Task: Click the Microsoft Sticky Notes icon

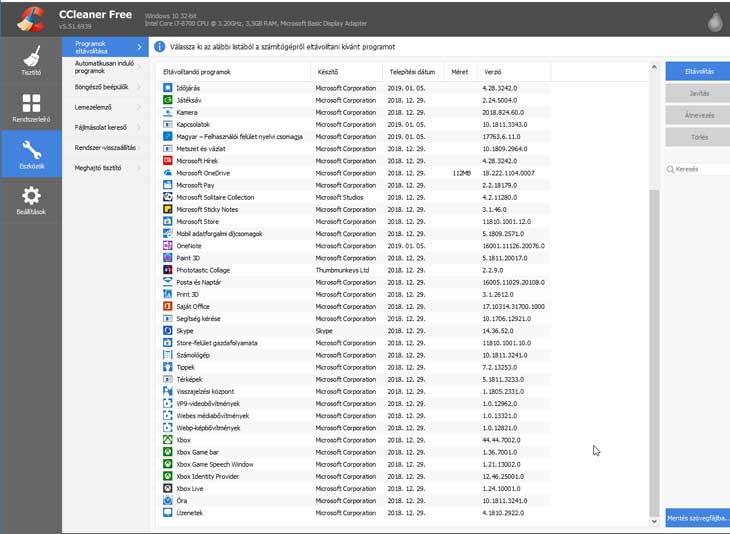Action: [x=168, y=209]
